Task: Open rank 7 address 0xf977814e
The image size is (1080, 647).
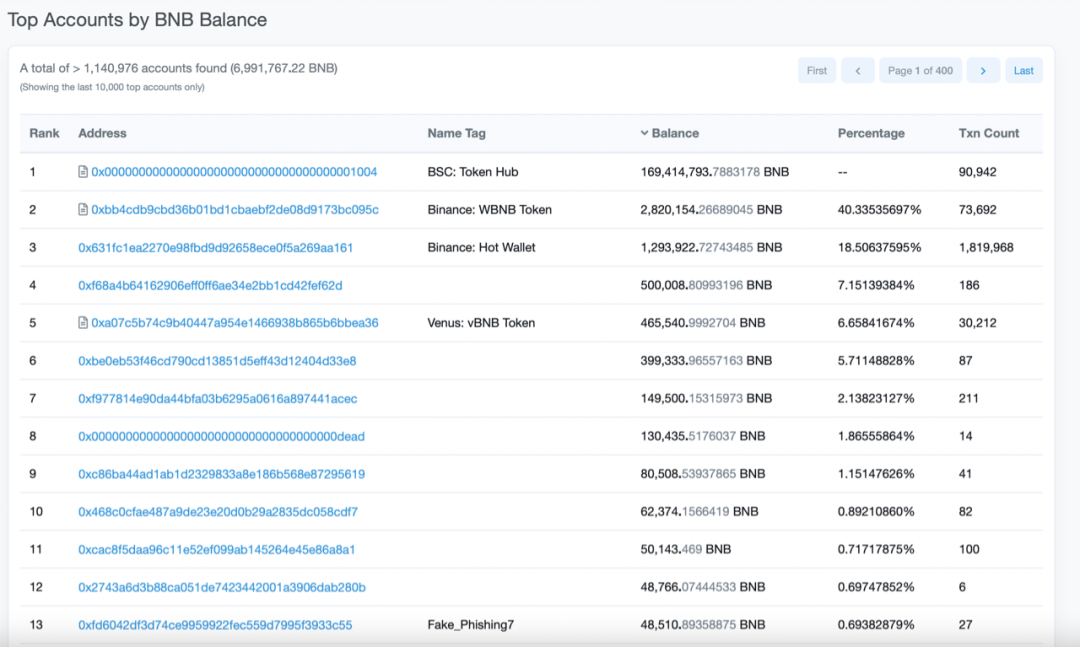Action: click(217, 399)
